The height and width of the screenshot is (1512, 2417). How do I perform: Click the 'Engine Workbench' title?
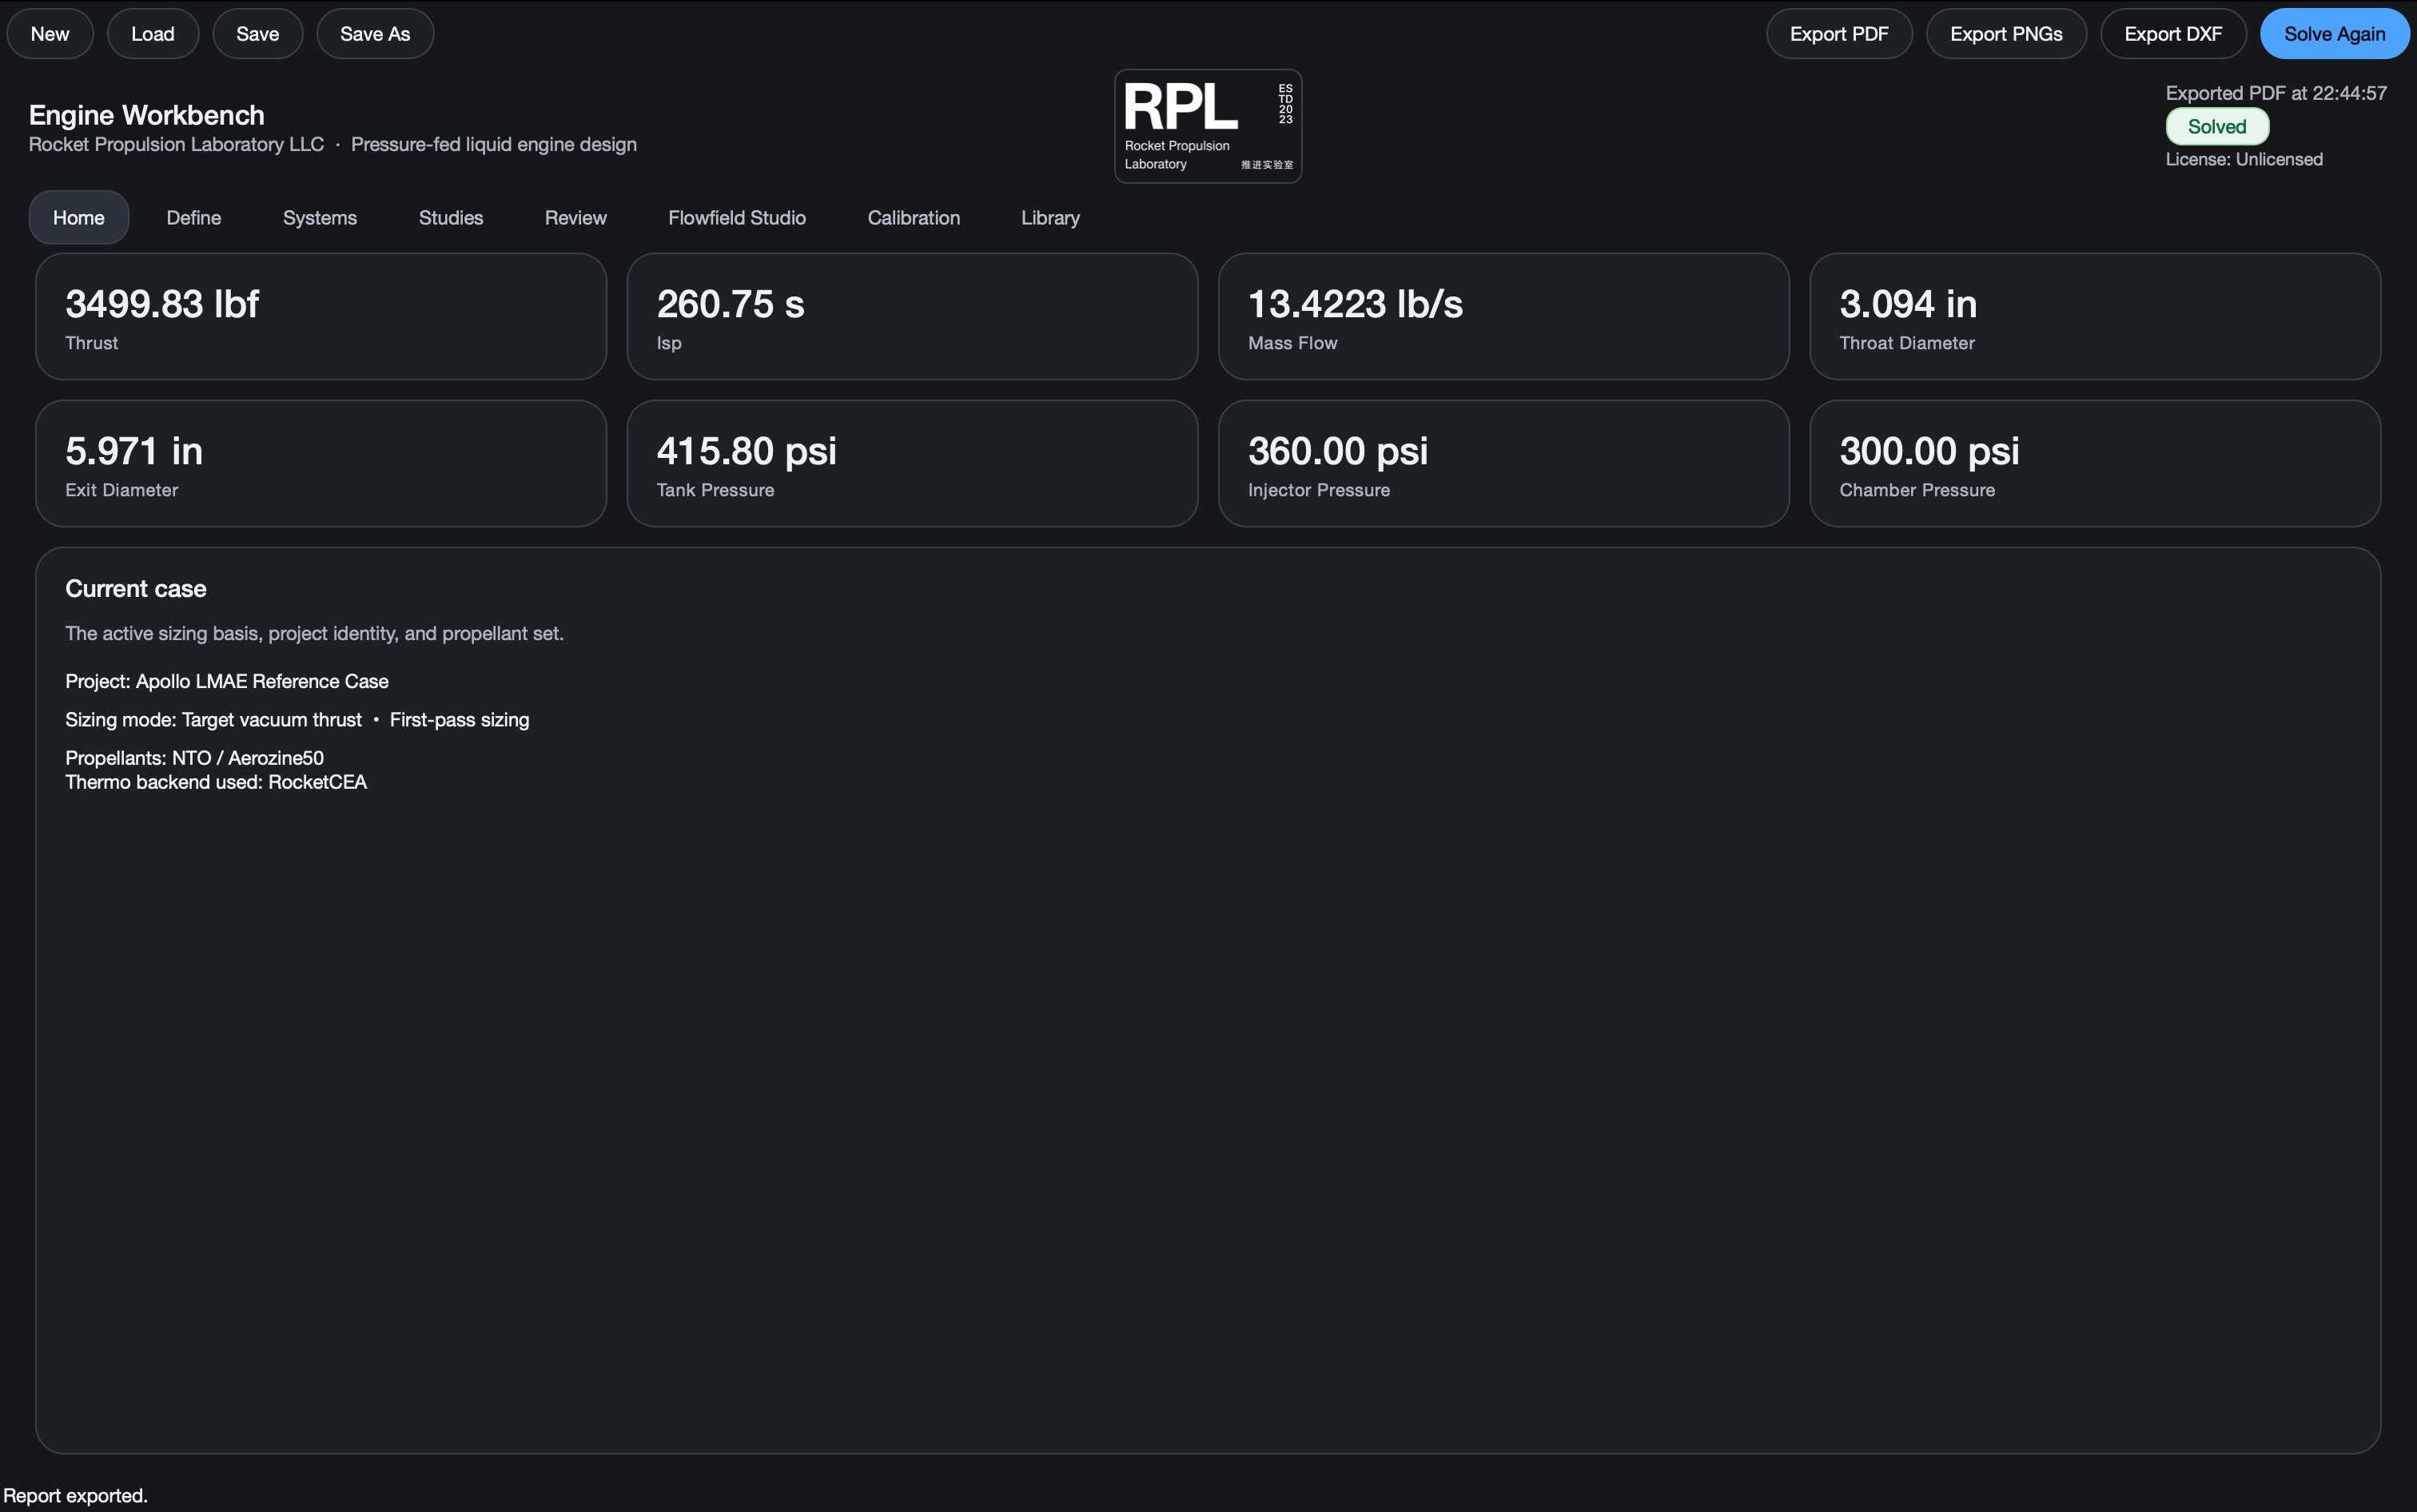click(x=147, y=115)
